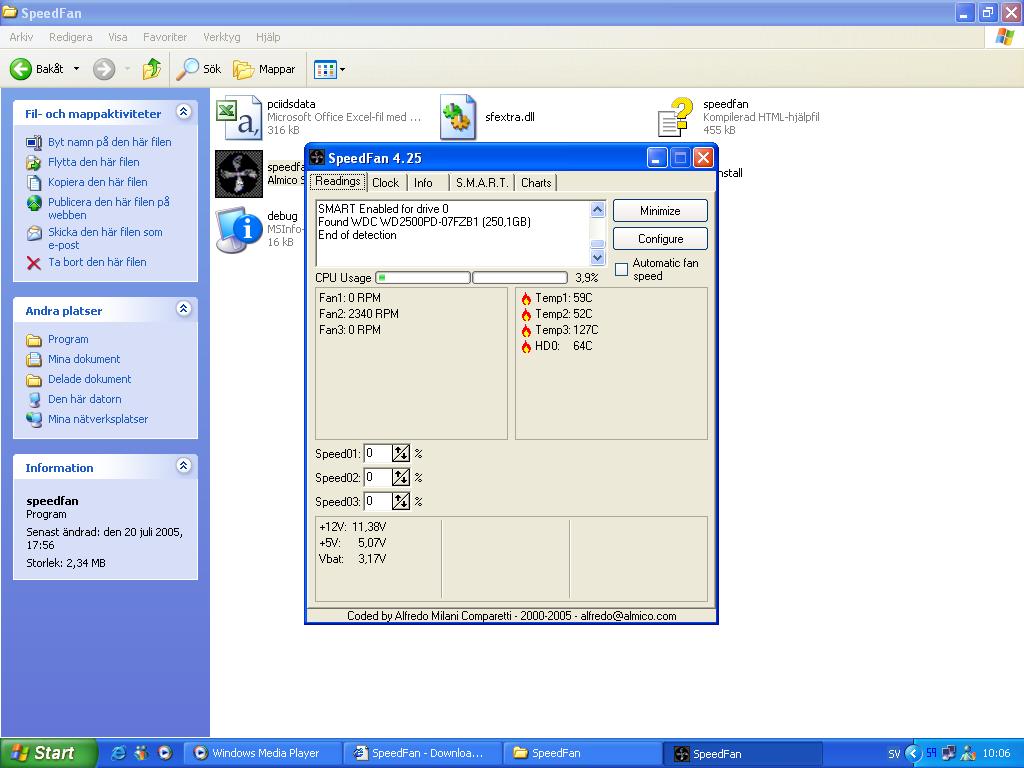Collapse Information panel
Image resolution: width=1024 pixels, height=768 pixels.
tap(184, 466)
